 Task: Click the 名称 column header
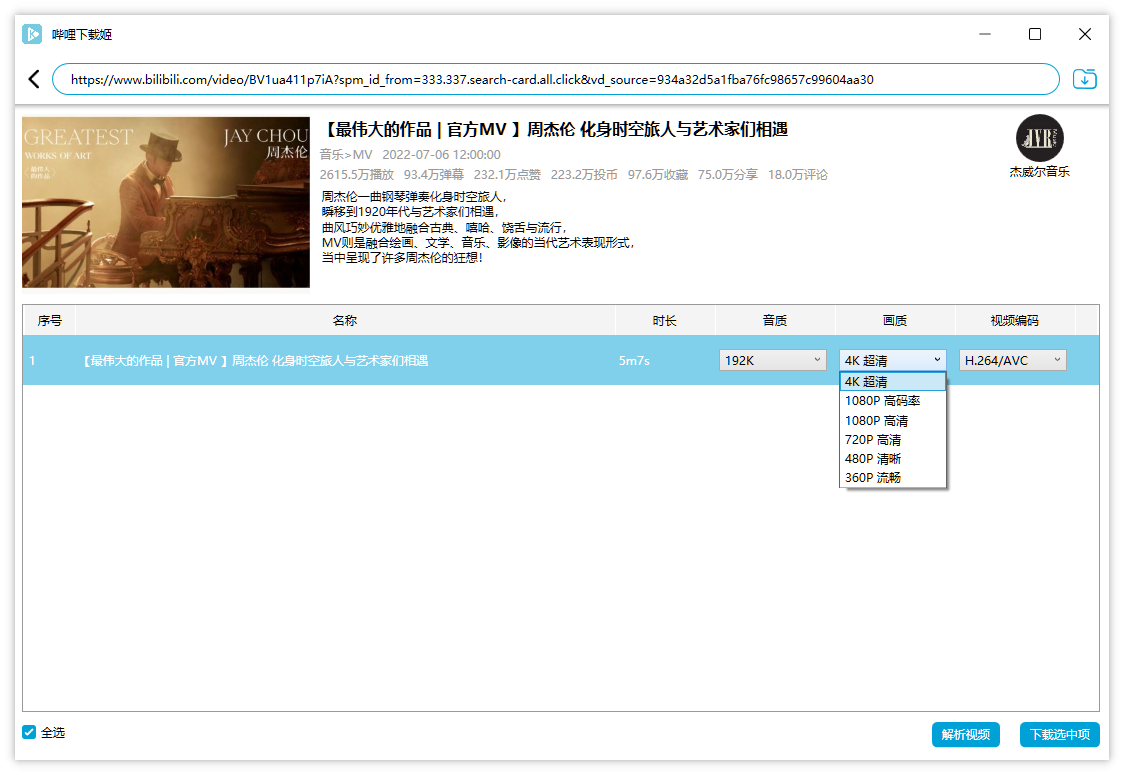tap(345, 320)
